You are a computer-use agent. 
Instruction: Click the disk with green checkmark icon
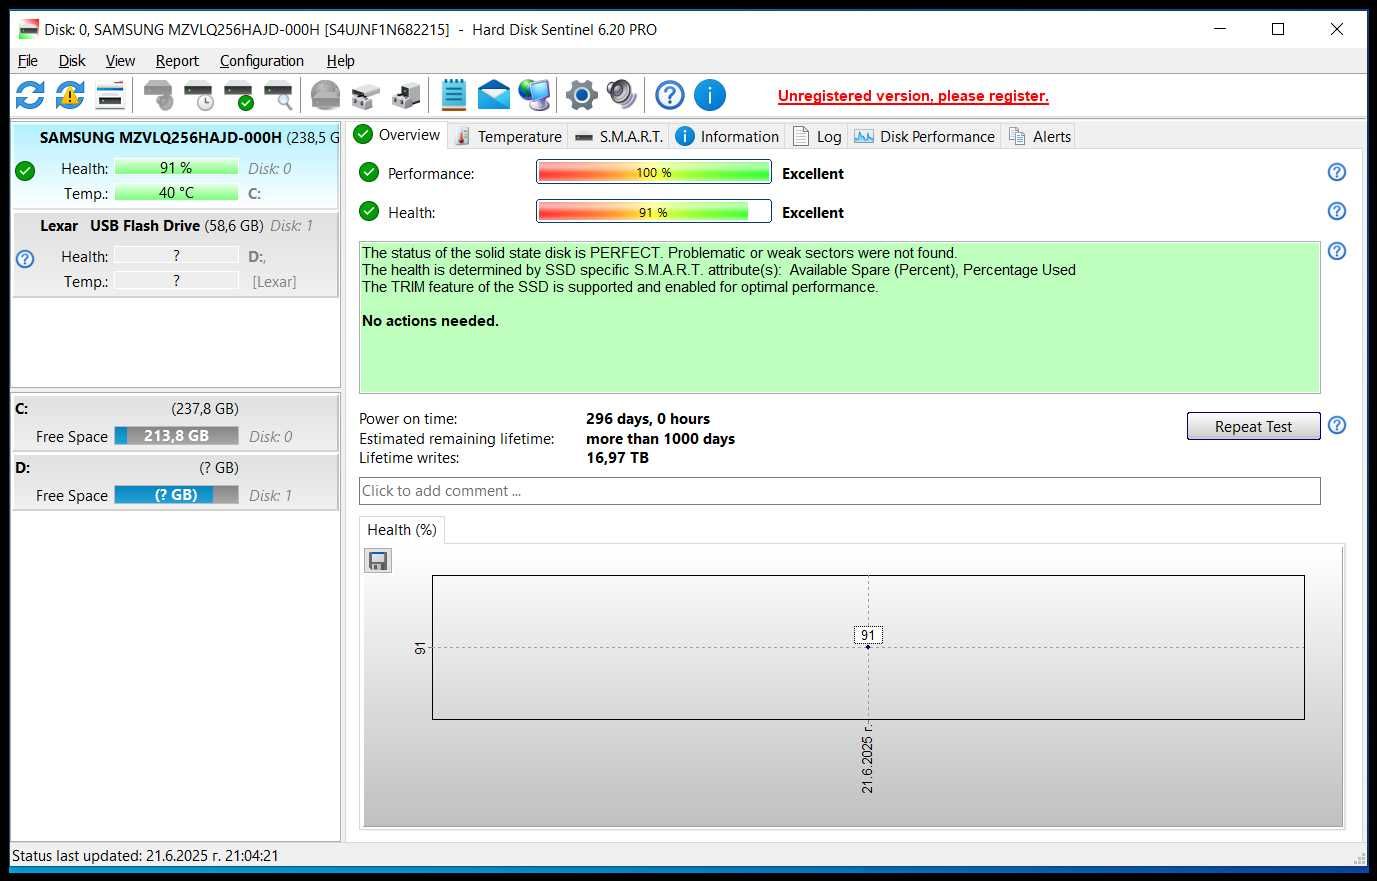click(238, 95)
